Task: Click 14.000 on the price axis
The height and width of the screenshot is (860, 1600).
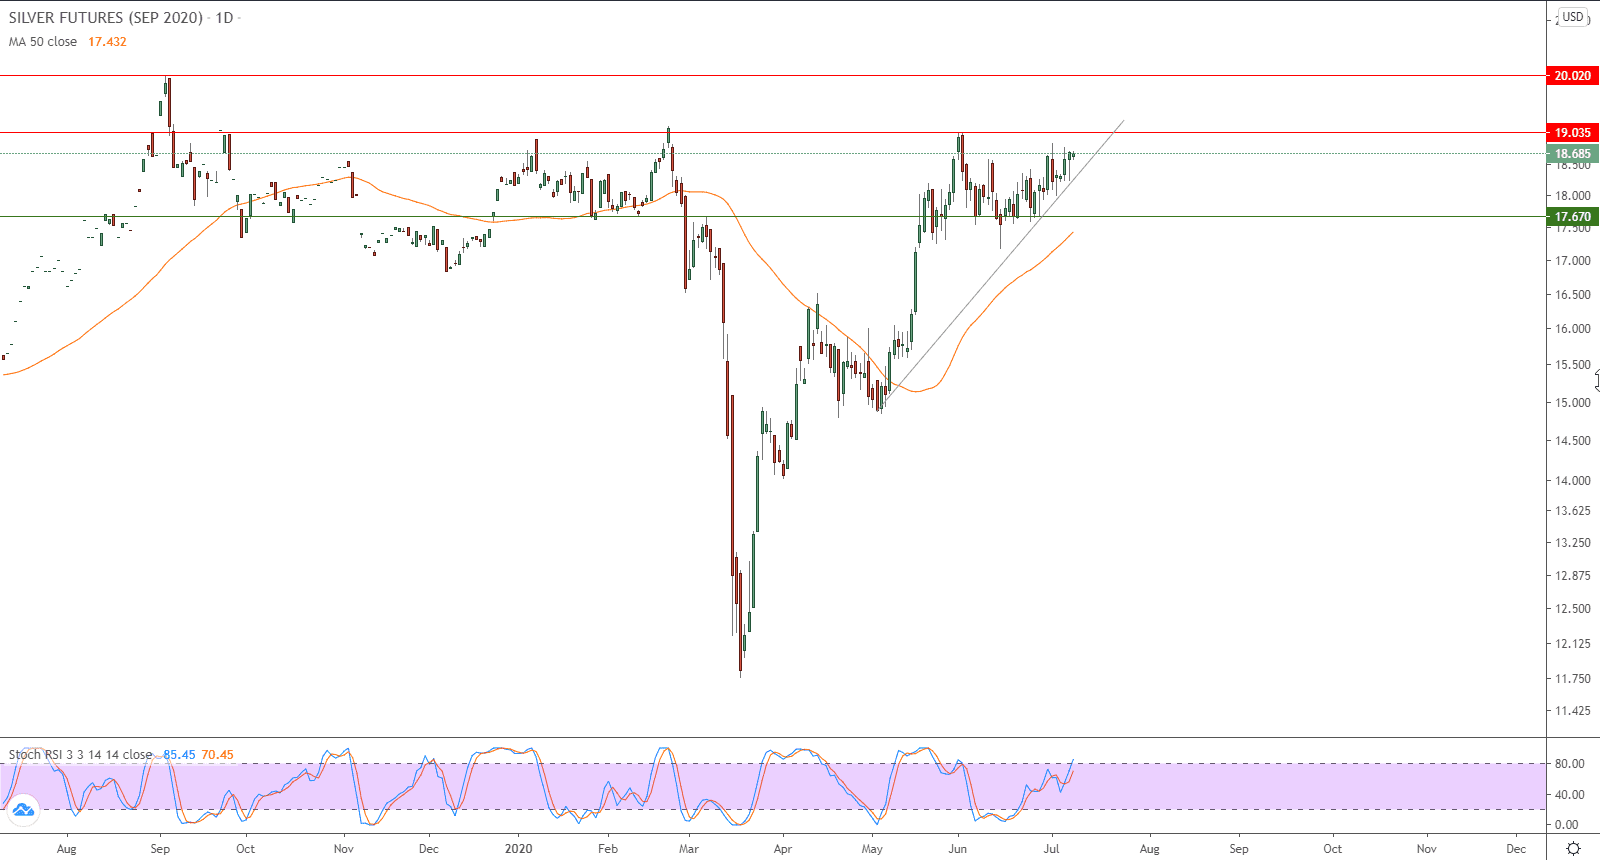Action: pos(1572,481)
